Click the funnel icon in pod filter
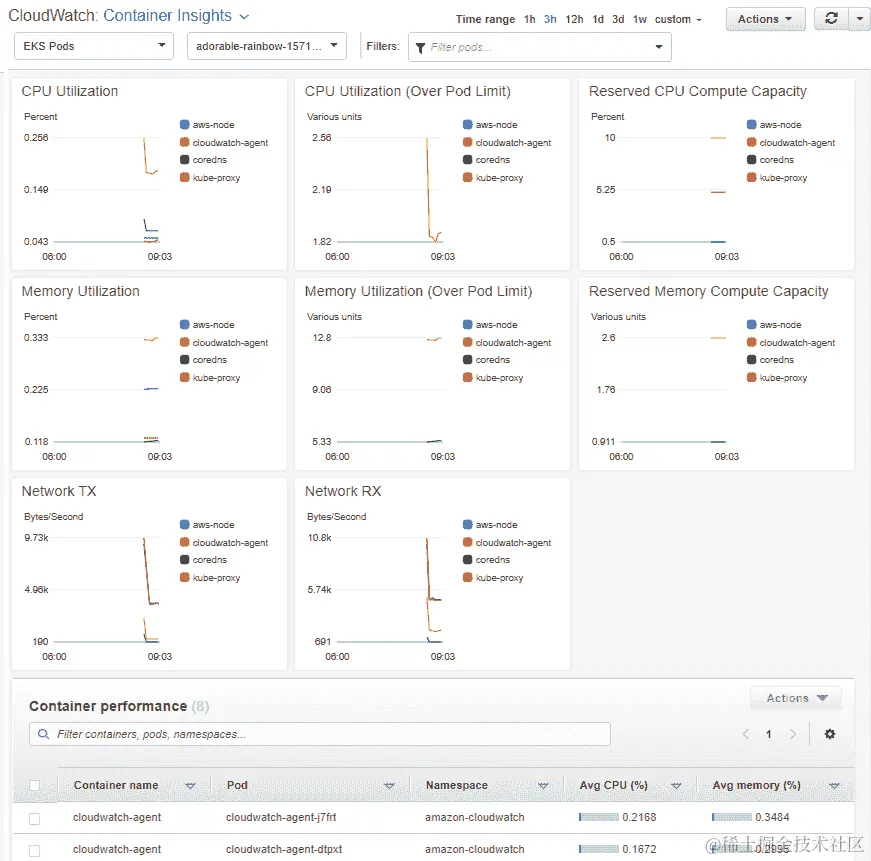This screenshot has height=861, width=871. click(421, 48)
